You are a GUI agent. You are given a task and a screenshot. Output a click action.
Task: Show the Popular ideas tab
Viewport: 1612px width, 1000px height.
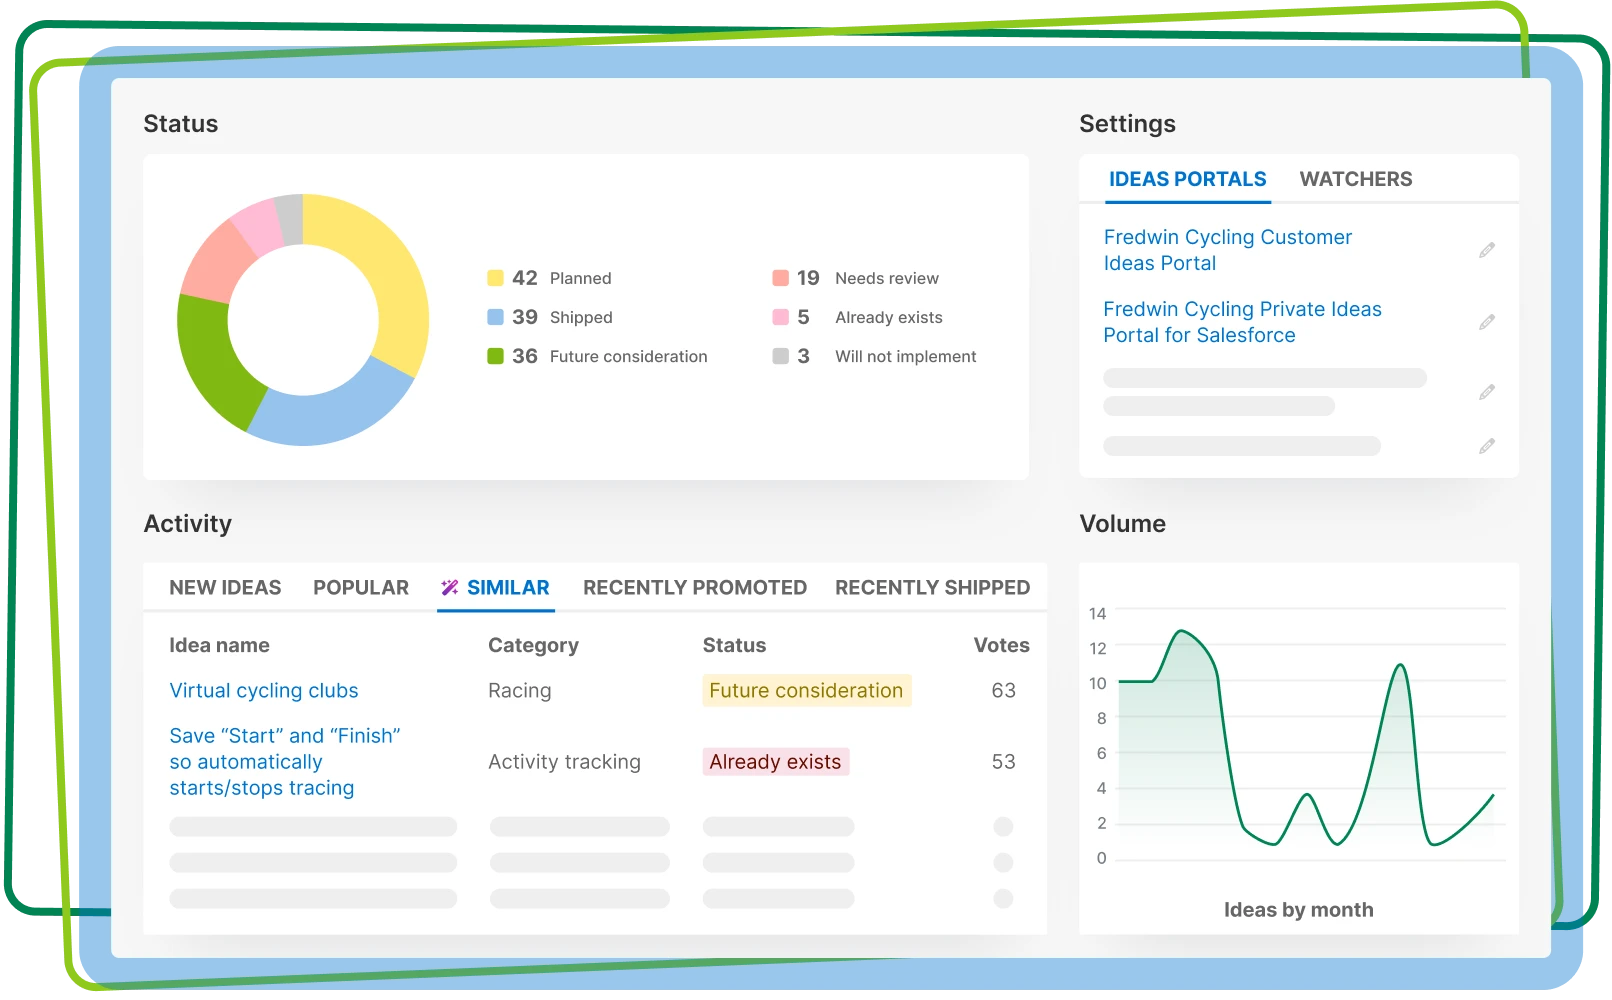361,588
